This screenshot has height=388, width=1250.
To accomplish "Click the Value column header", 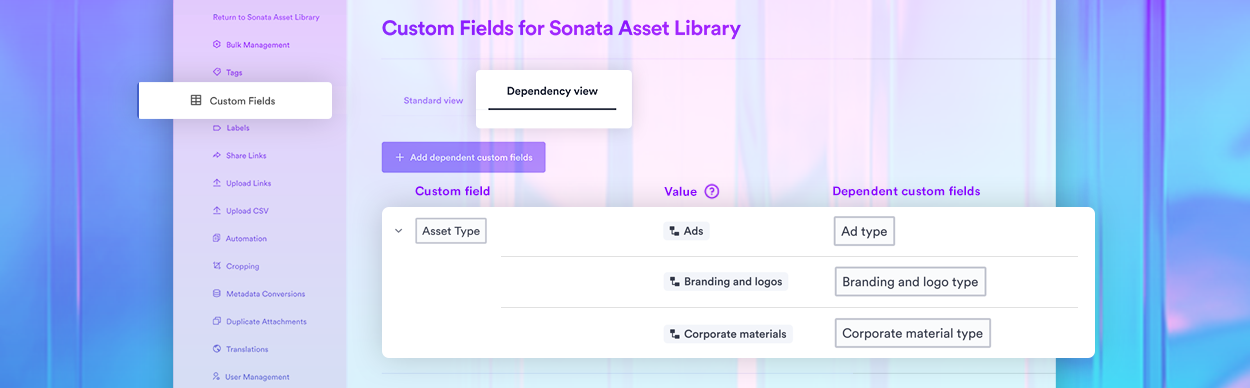I will pos(680,191).
